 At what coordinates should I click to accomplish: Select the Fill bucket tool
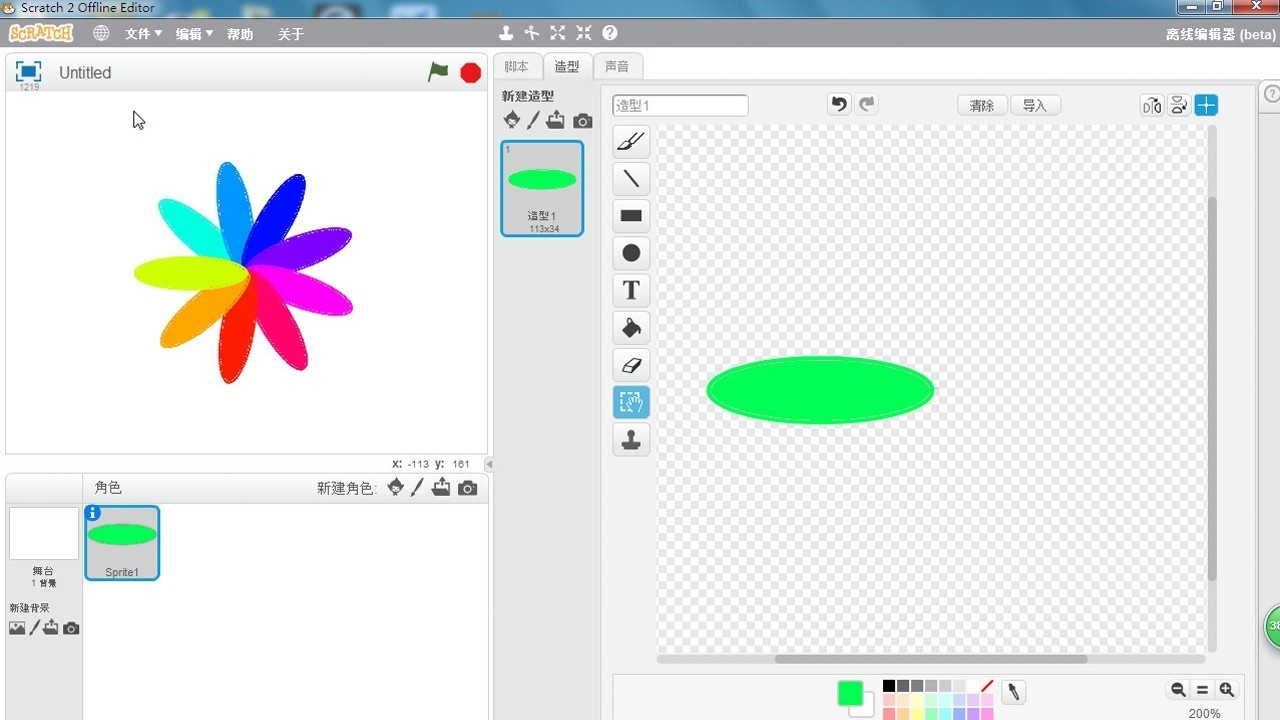click(x=631, y=328)
